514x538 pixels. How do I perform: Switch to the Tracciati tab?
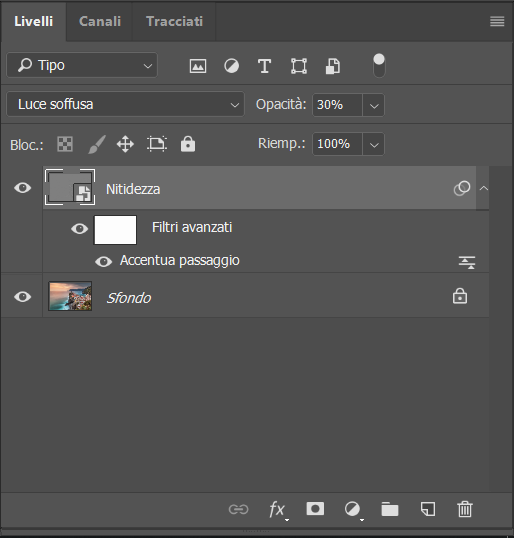point(174,21)
